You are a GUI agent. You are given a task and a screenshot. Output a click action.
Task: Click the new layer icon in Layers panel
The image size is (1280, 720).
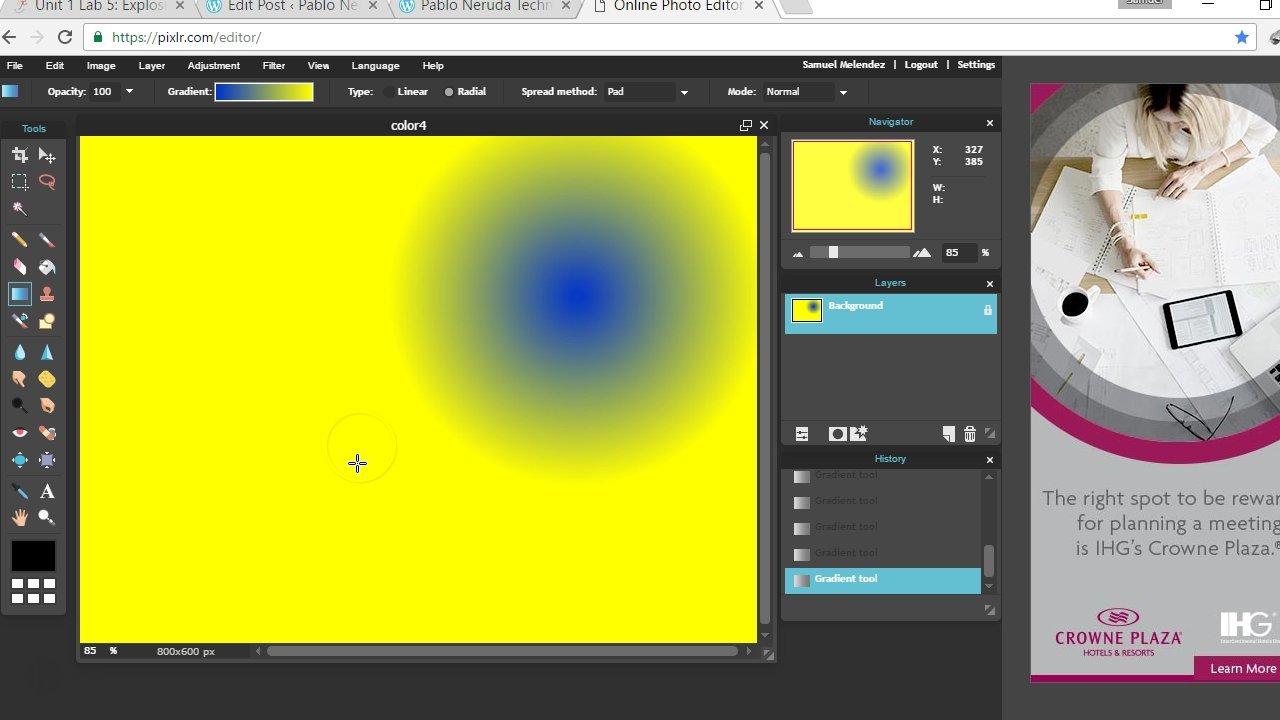pos(947,433)
